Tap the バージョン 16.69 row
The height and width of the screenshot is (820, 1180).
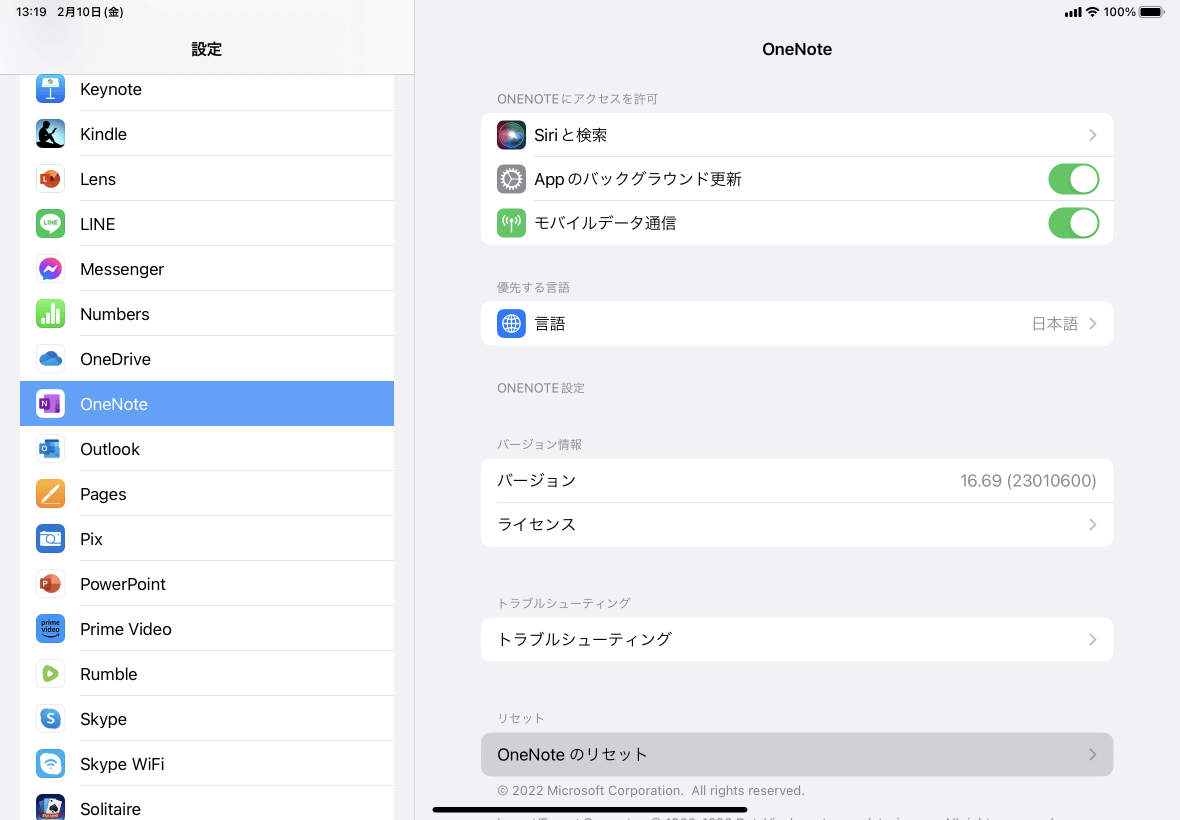coord(797,481)
